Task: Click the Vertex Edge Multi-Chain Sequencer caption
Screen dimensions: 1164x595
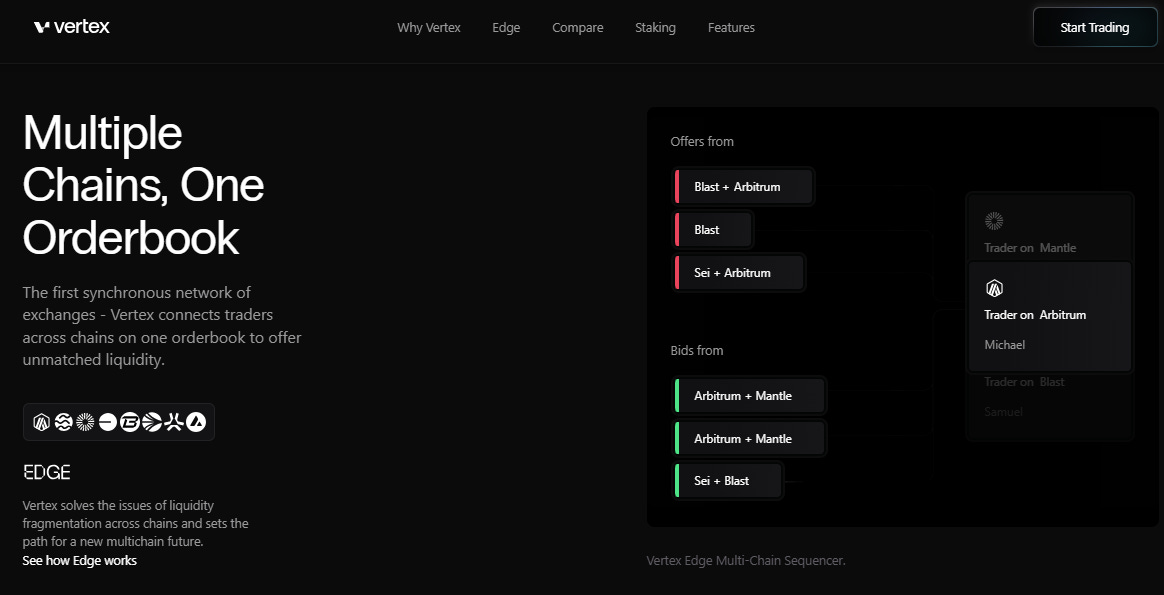Action: pyautogui.click(x=746, y=561)
